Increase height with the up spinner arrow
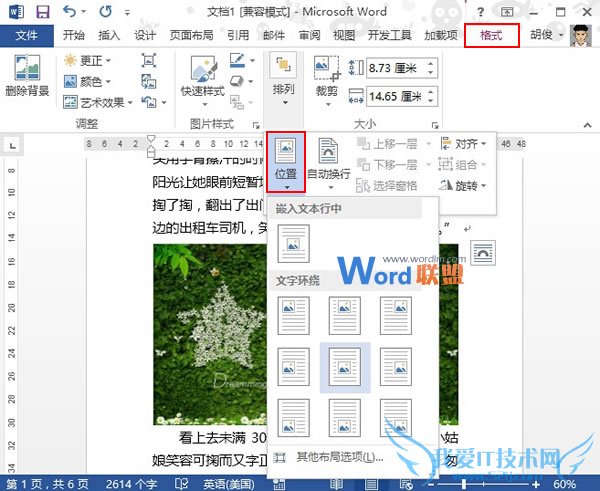 point(431,64)
